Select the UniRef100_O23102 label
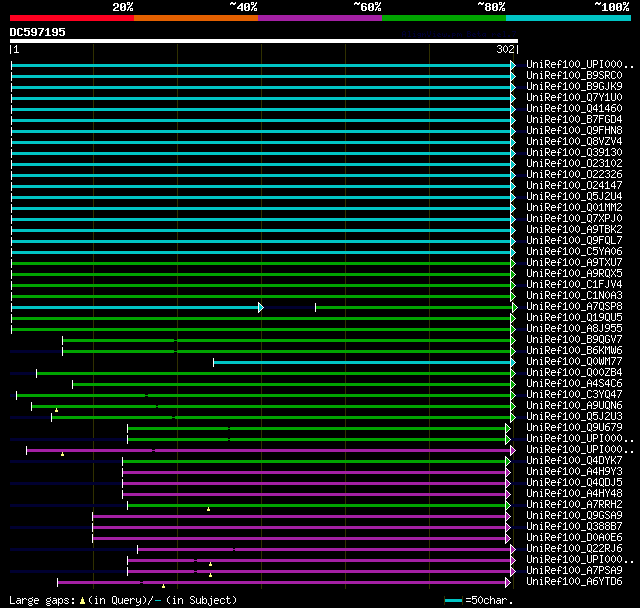 point(574,164)
